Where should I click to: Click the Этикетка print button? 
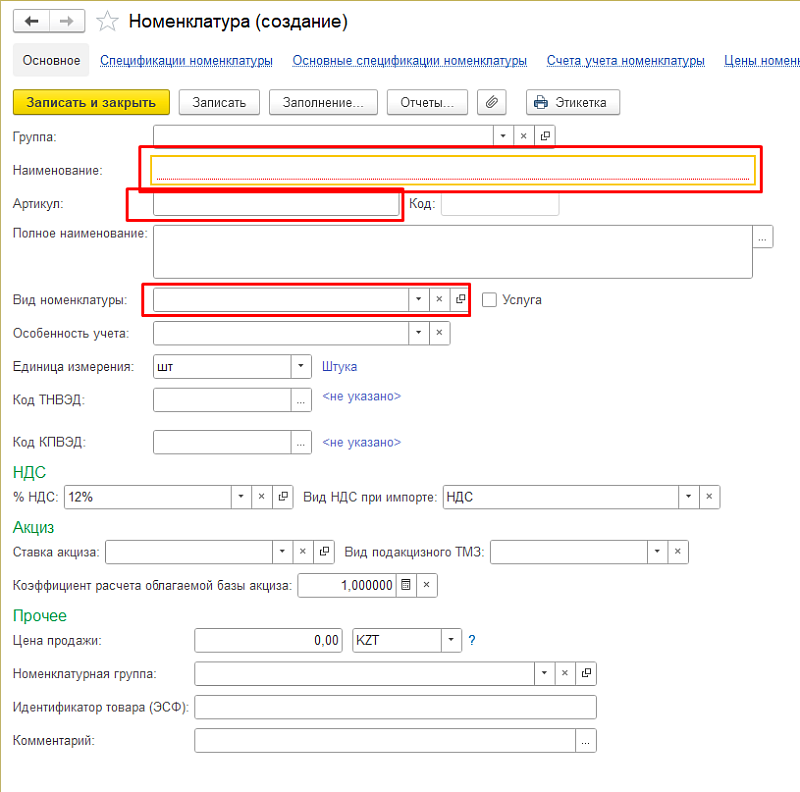pos(573,102)
